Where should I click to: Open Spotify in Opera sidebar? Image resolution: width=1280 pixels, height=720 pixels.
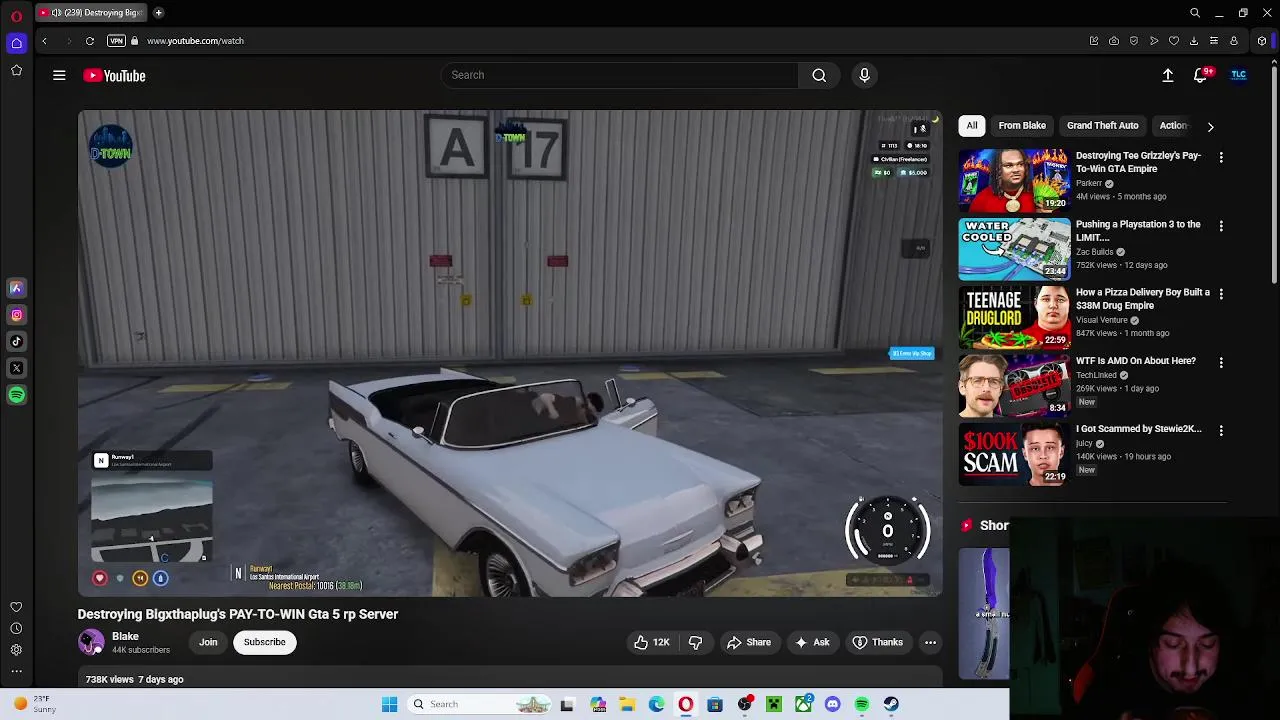pos(16,395)
